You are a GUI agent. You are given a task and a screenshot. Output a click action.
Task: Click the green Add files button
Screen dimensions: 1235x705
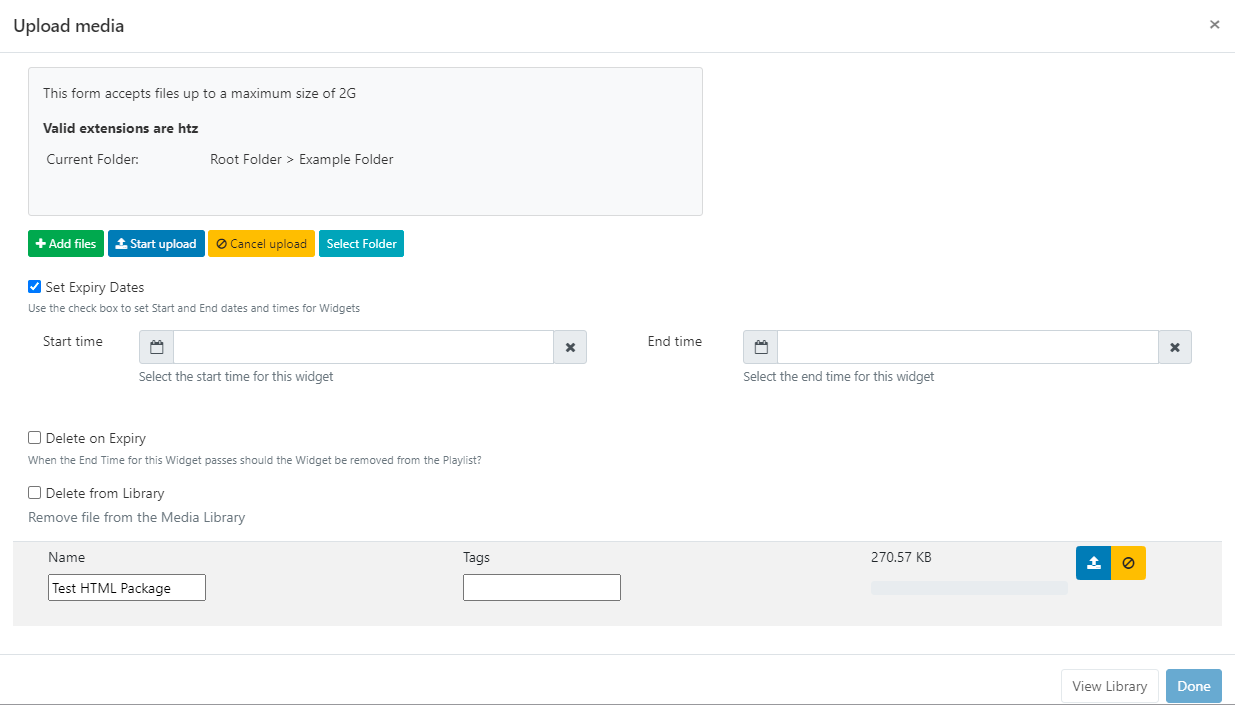pyautogui.click(x=66, y=244)
